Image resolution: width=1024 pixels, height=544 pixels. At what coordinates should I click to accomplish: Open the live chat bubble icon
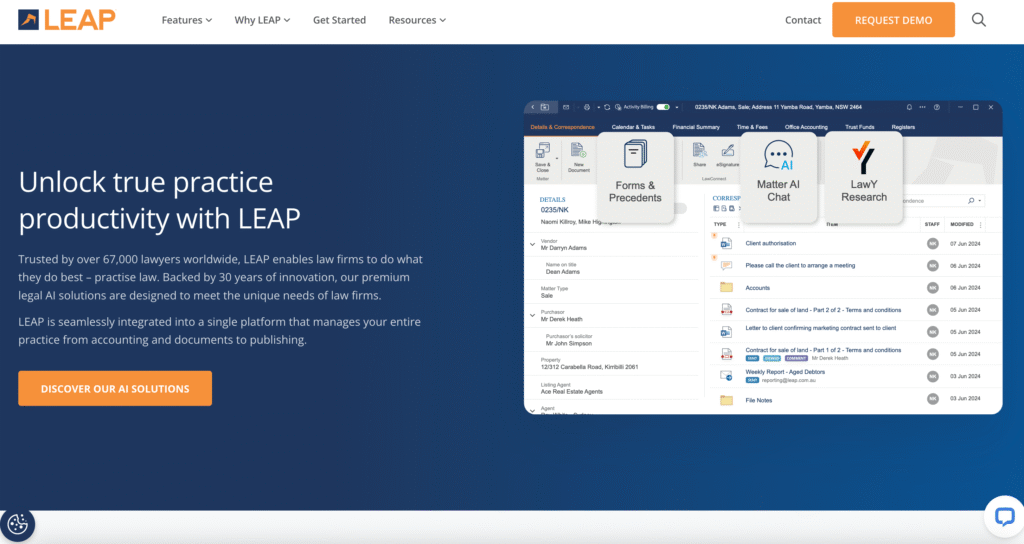(1004, 517)
